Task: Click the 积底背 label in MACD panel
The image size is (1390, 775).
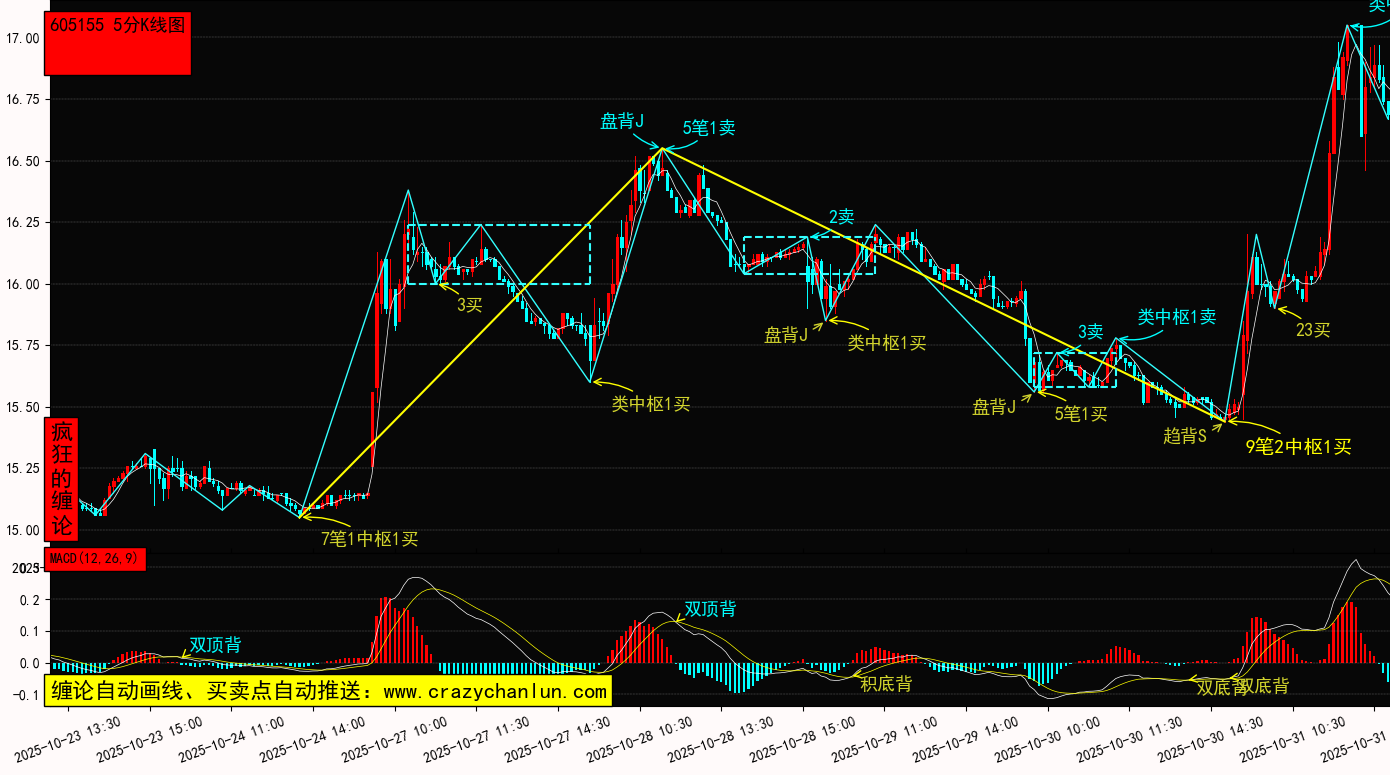Action: (886, 684)
